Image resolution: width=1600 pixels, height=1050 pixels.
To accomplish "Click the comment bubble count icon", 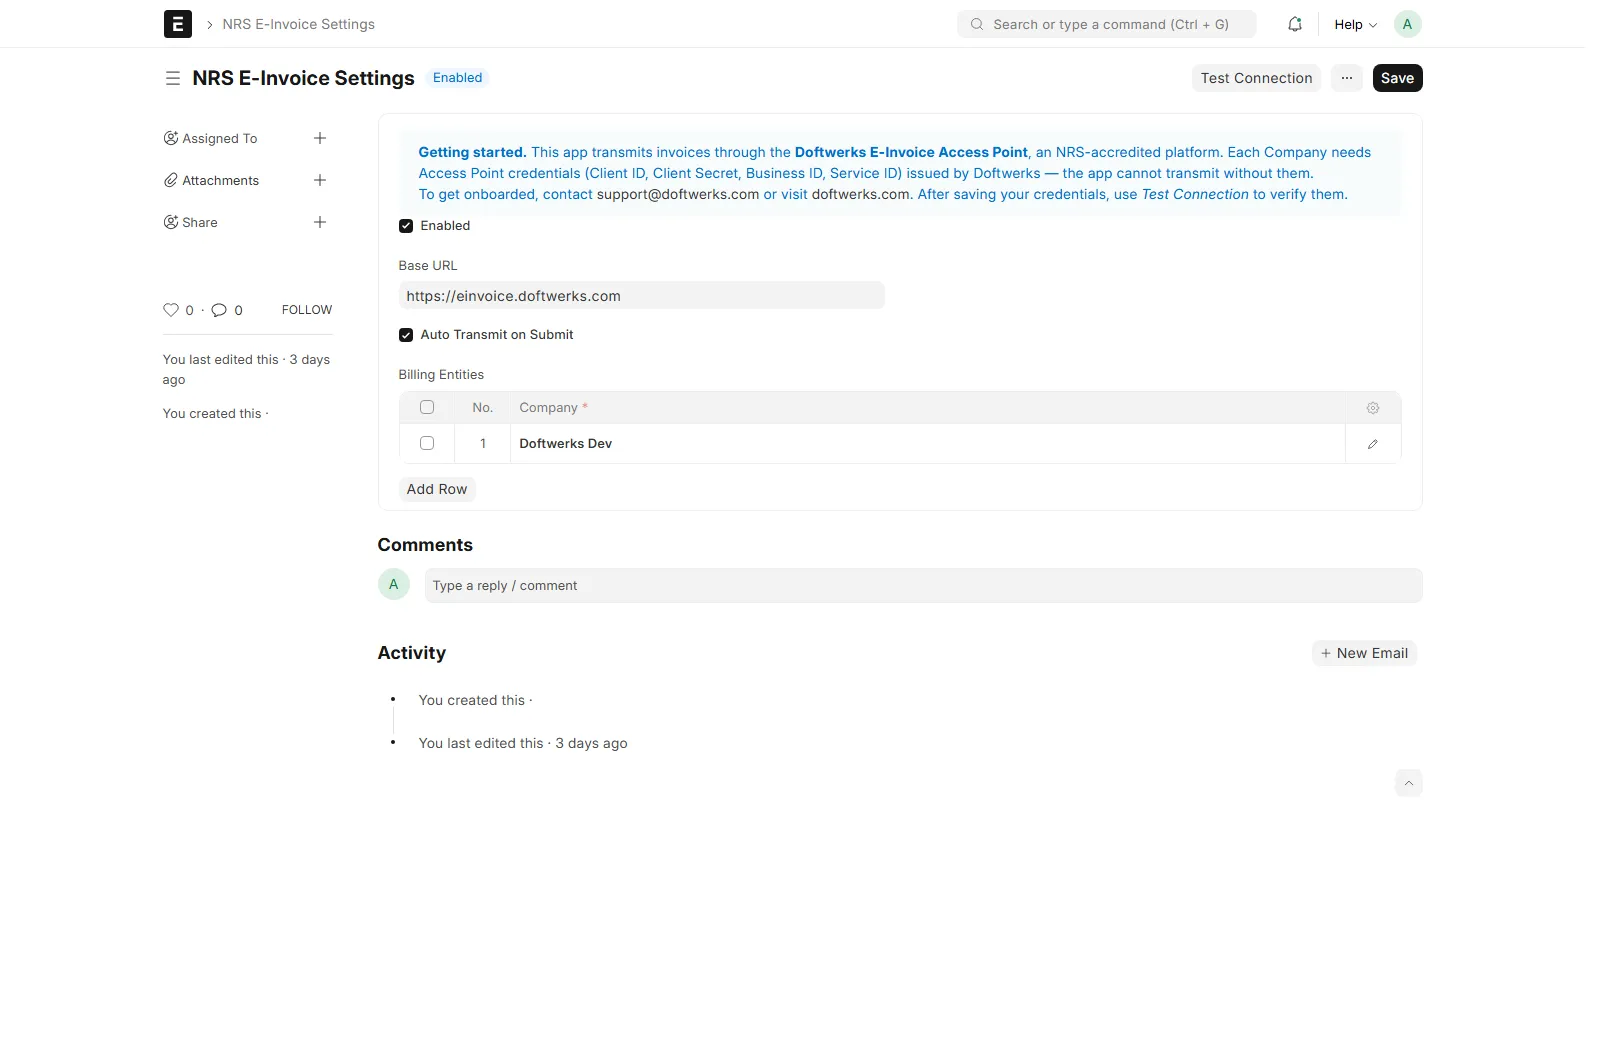I will point(219,310).
